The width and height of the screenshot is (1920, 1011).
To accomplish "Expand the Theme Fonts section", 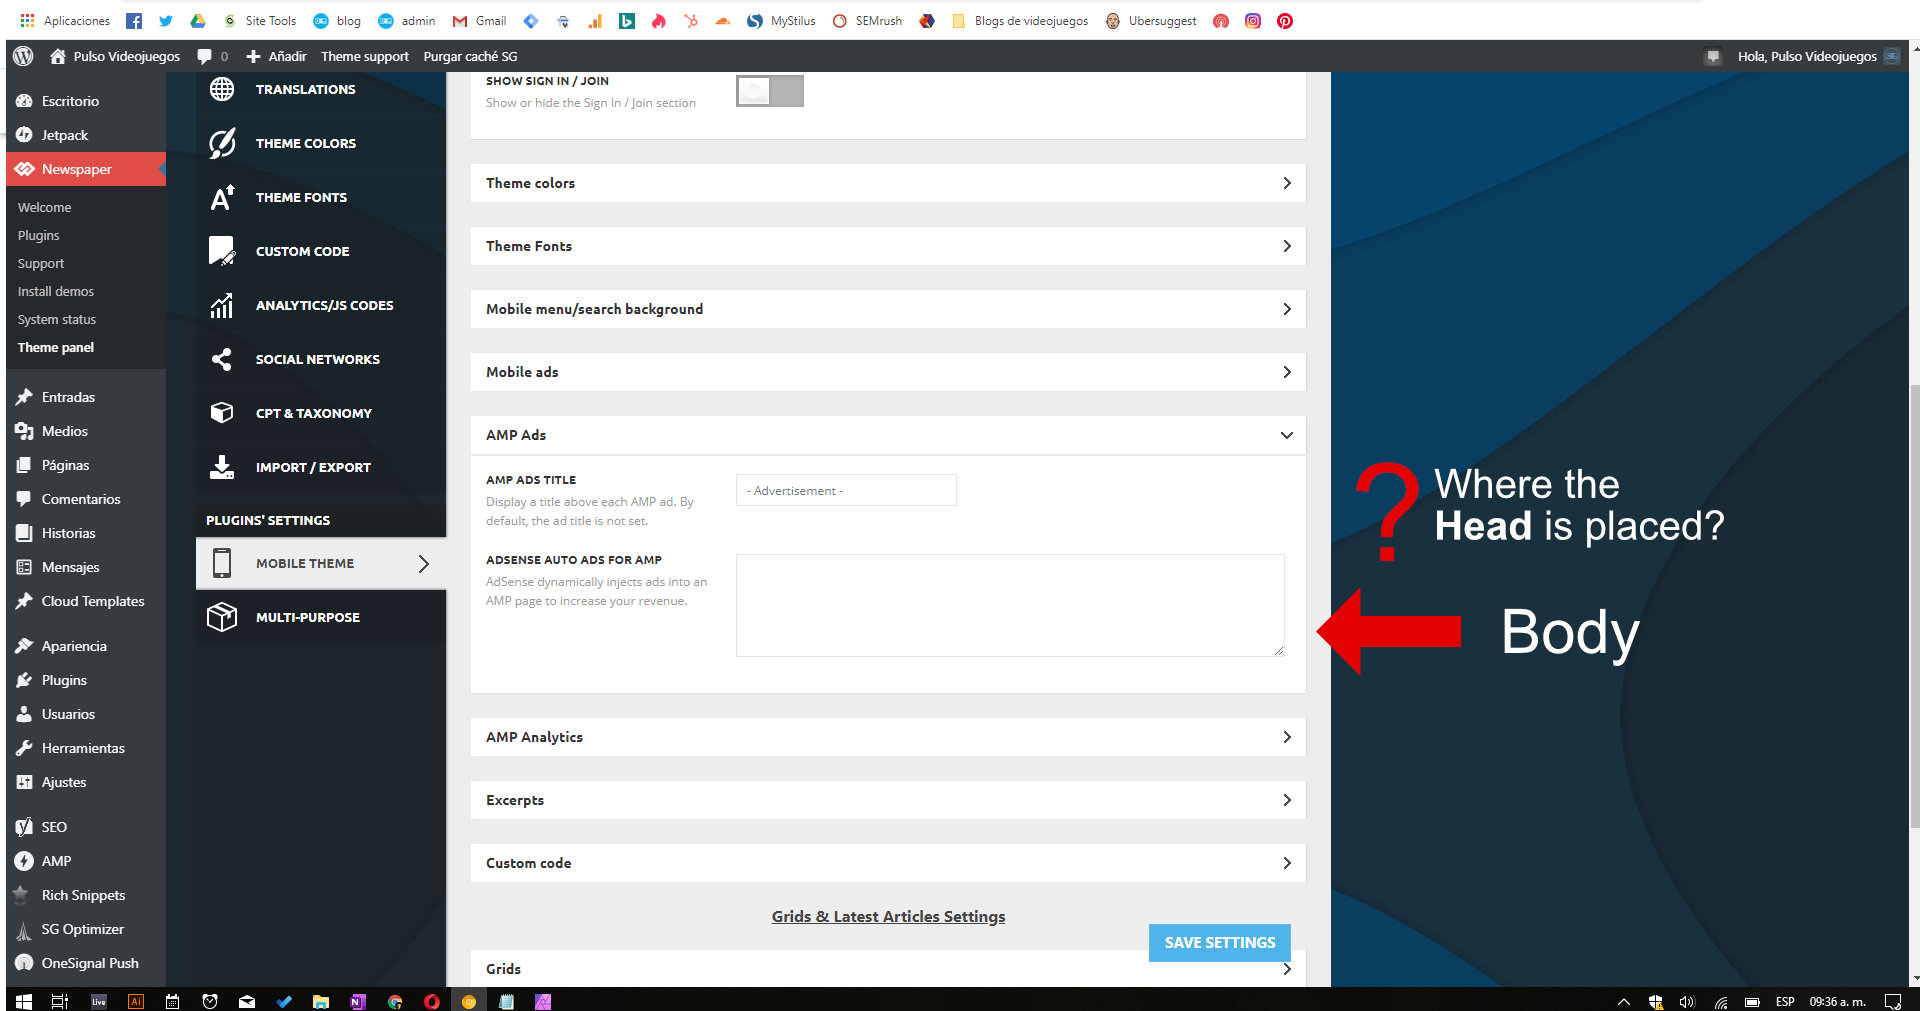I will 888,246.
